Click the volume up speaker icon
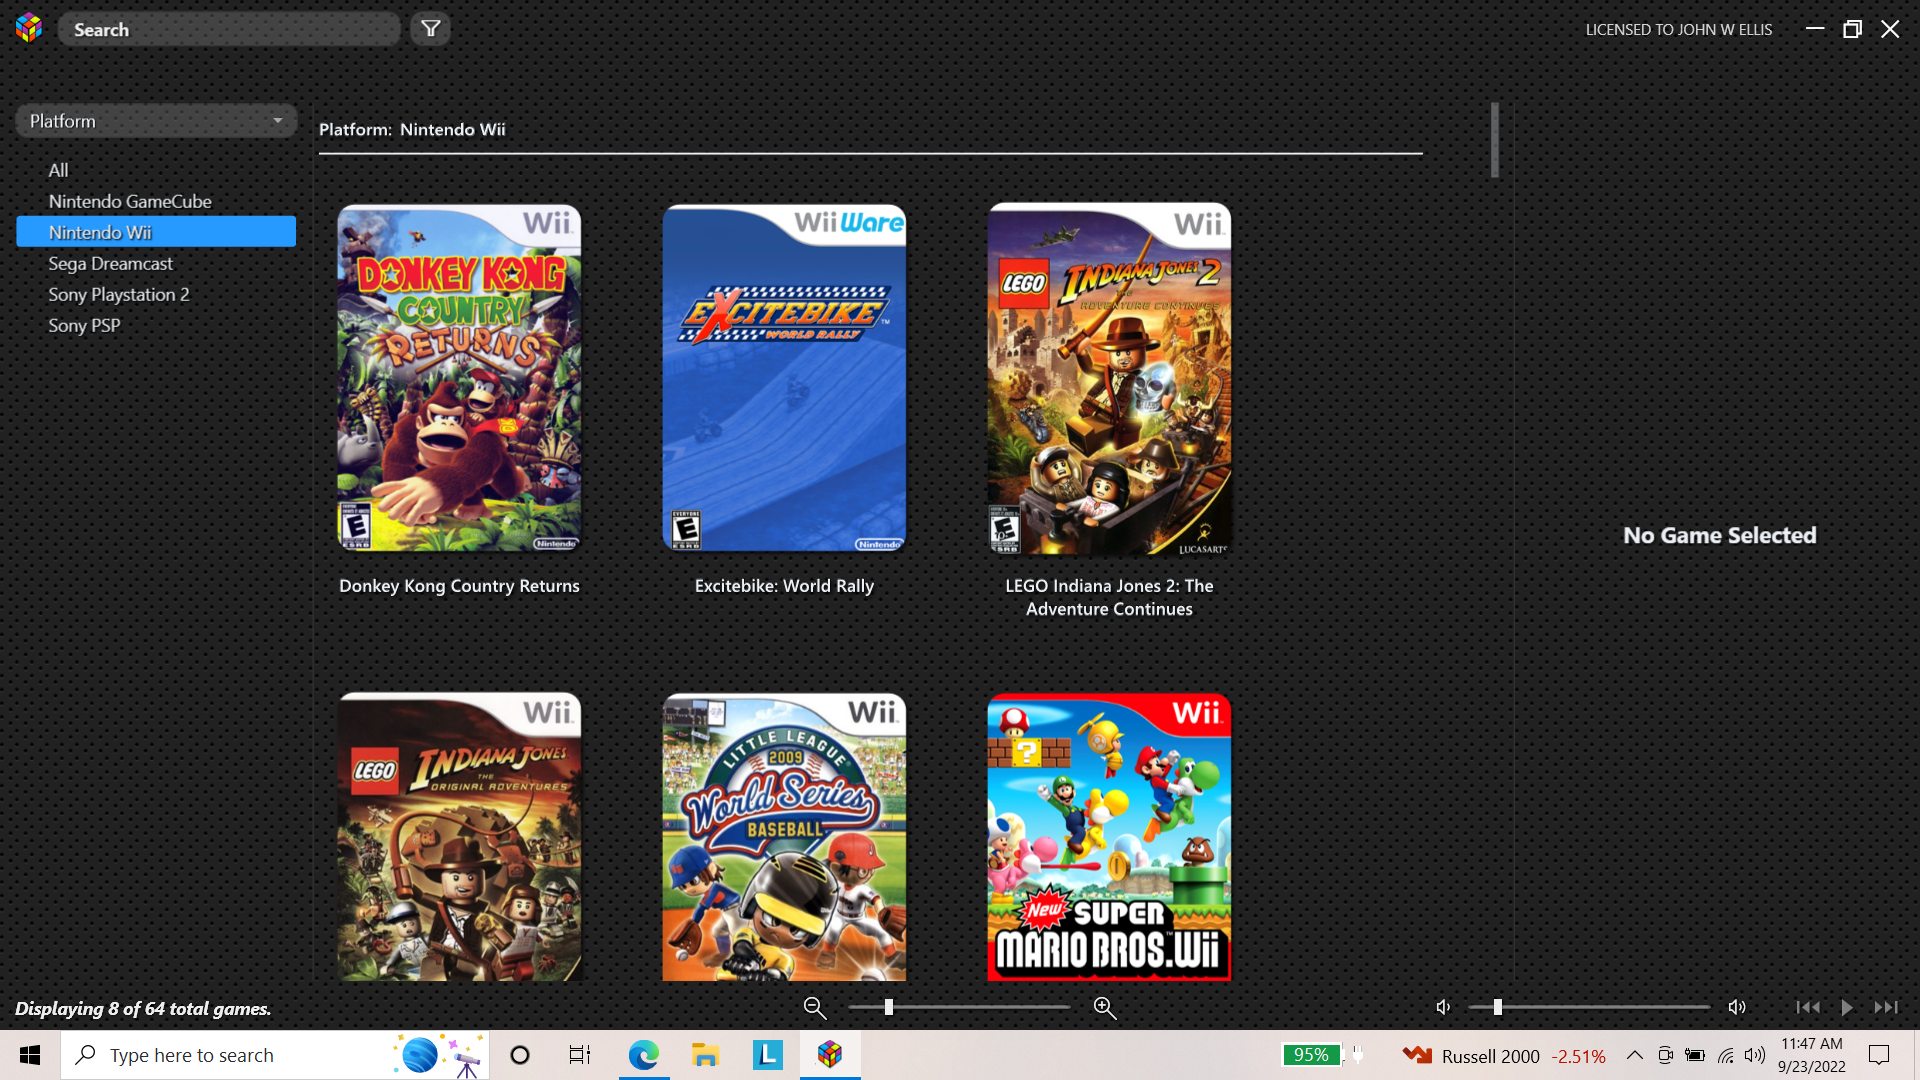 tap(1737, 1007)
